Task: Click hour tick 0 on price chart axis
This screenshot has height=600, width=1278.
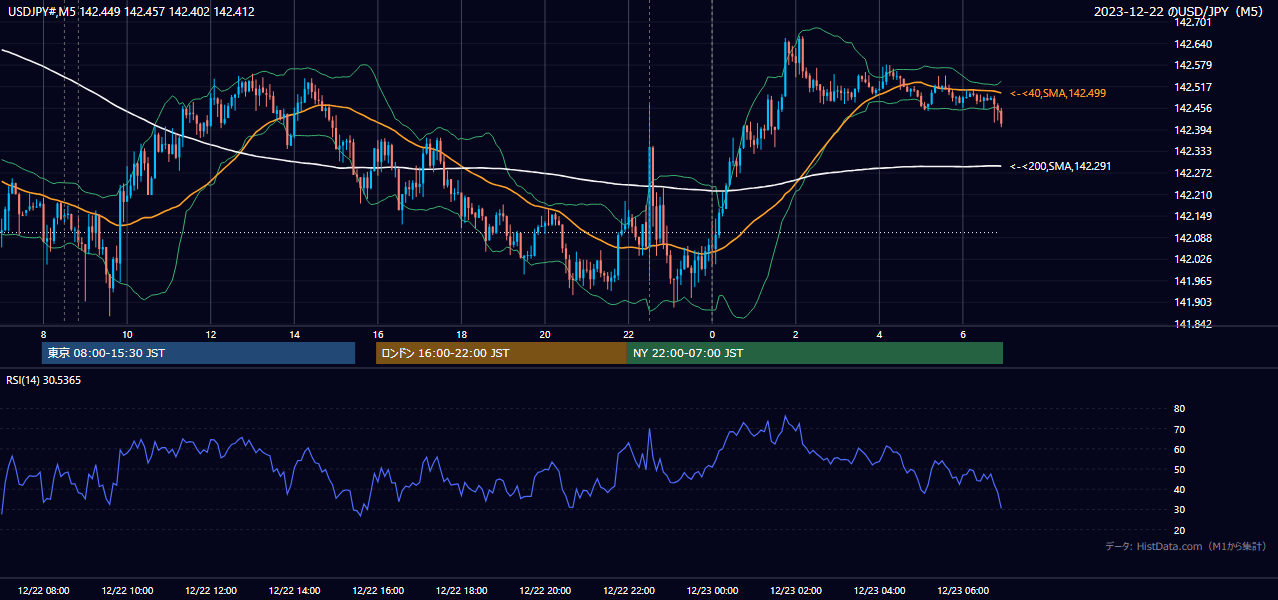Action: tap(711, 334)
